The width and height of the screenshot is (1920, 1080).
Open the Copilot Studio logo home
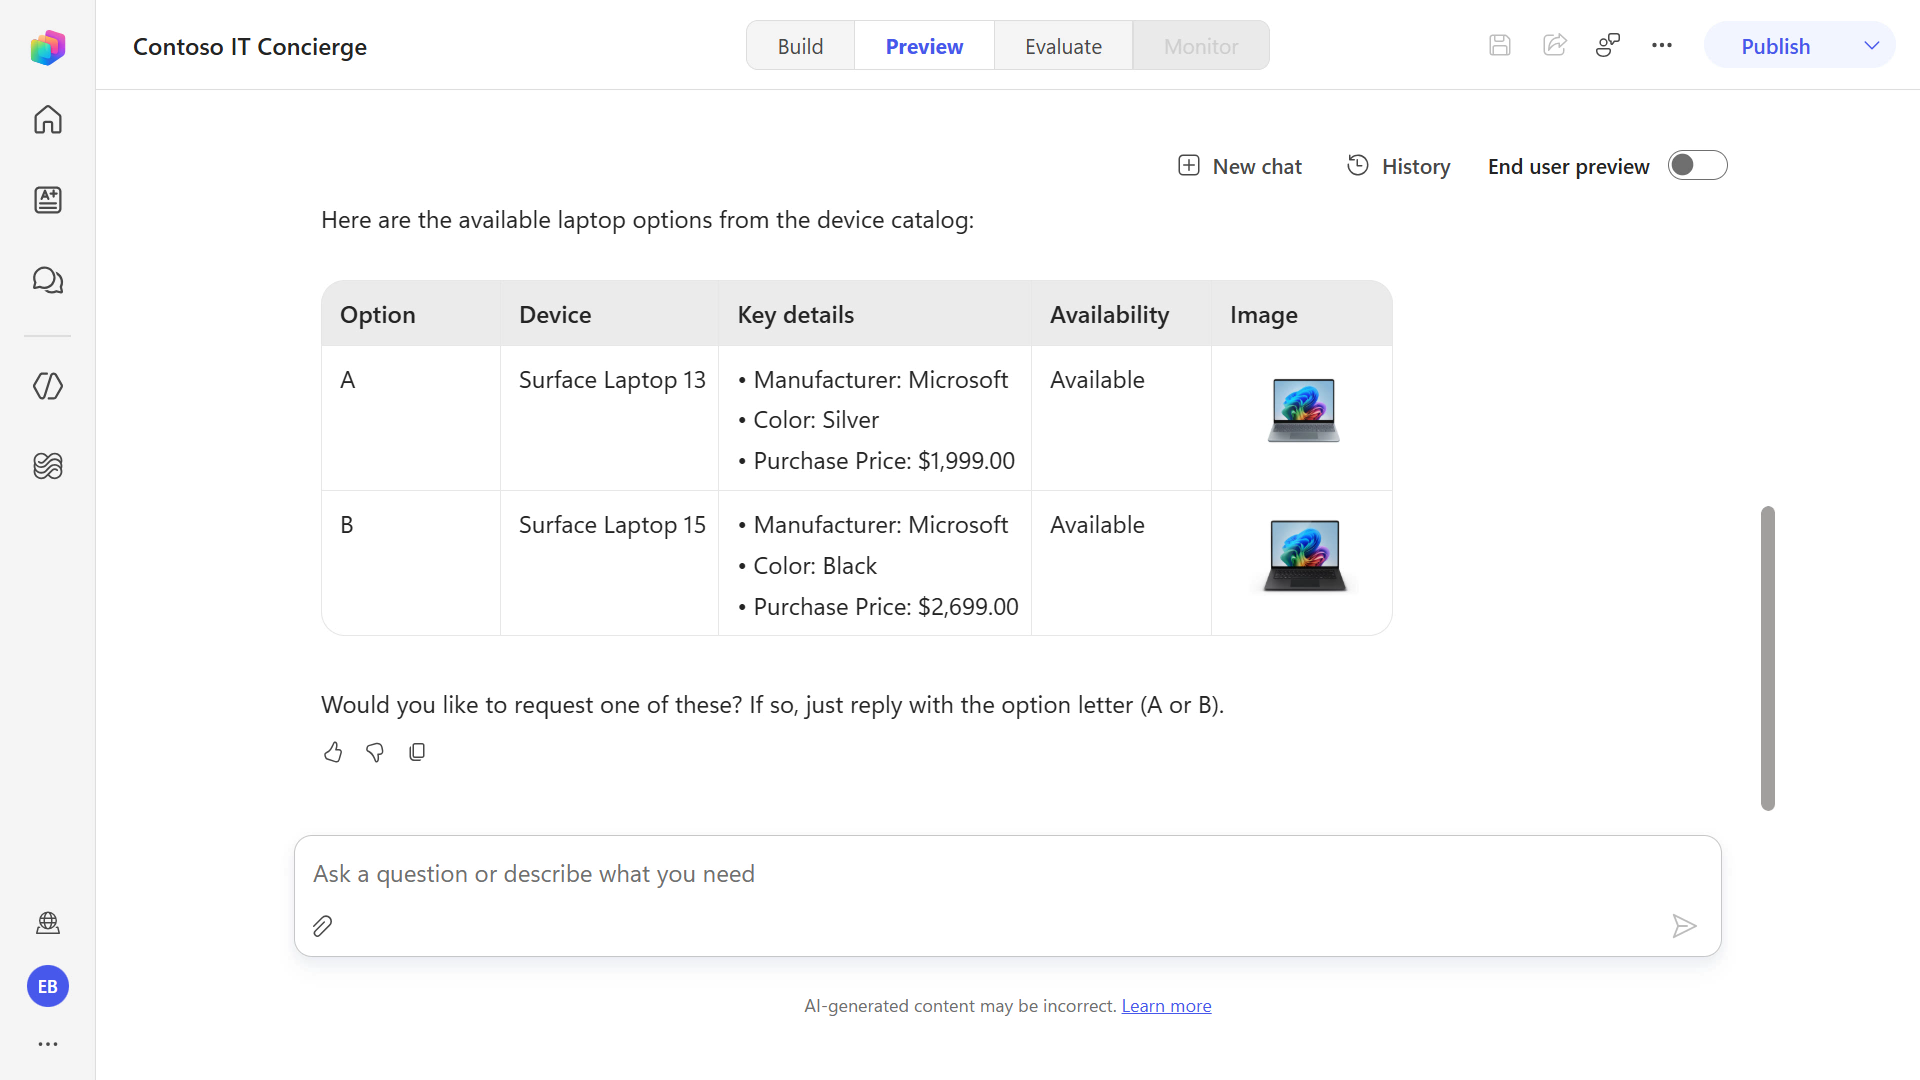click(47, 47)
